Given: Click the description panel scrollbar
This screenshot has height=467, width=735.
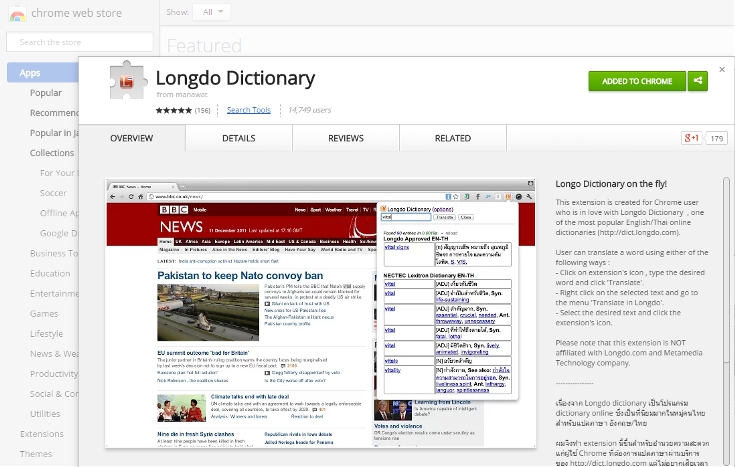Looking at the screenshot, I should 726,272.
